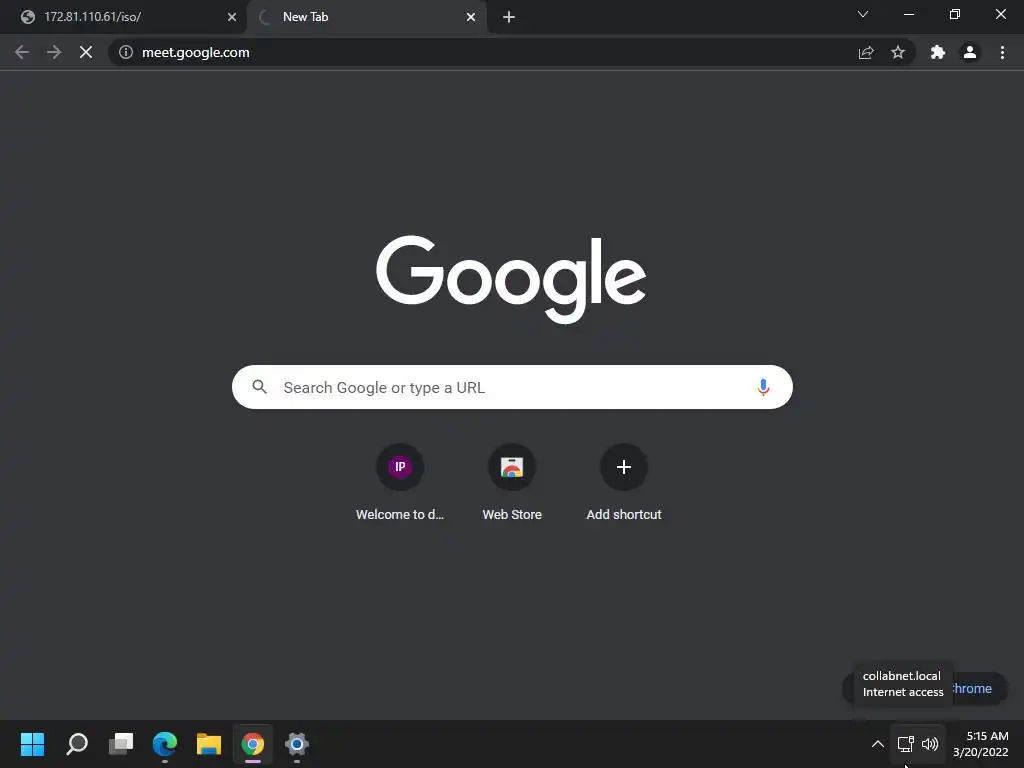Click Add shortcut
The image size is (1024, 768).
pyautogui.click(x=624, y=483)
